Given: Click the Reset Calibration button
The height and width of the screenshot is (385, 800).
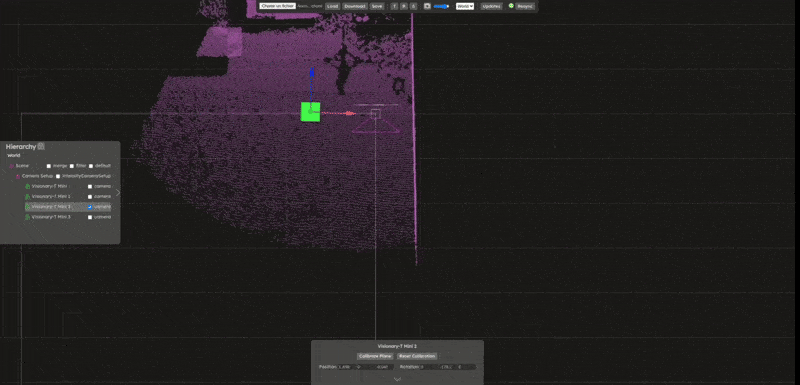Looking at the screenshot, I should 417,356.
